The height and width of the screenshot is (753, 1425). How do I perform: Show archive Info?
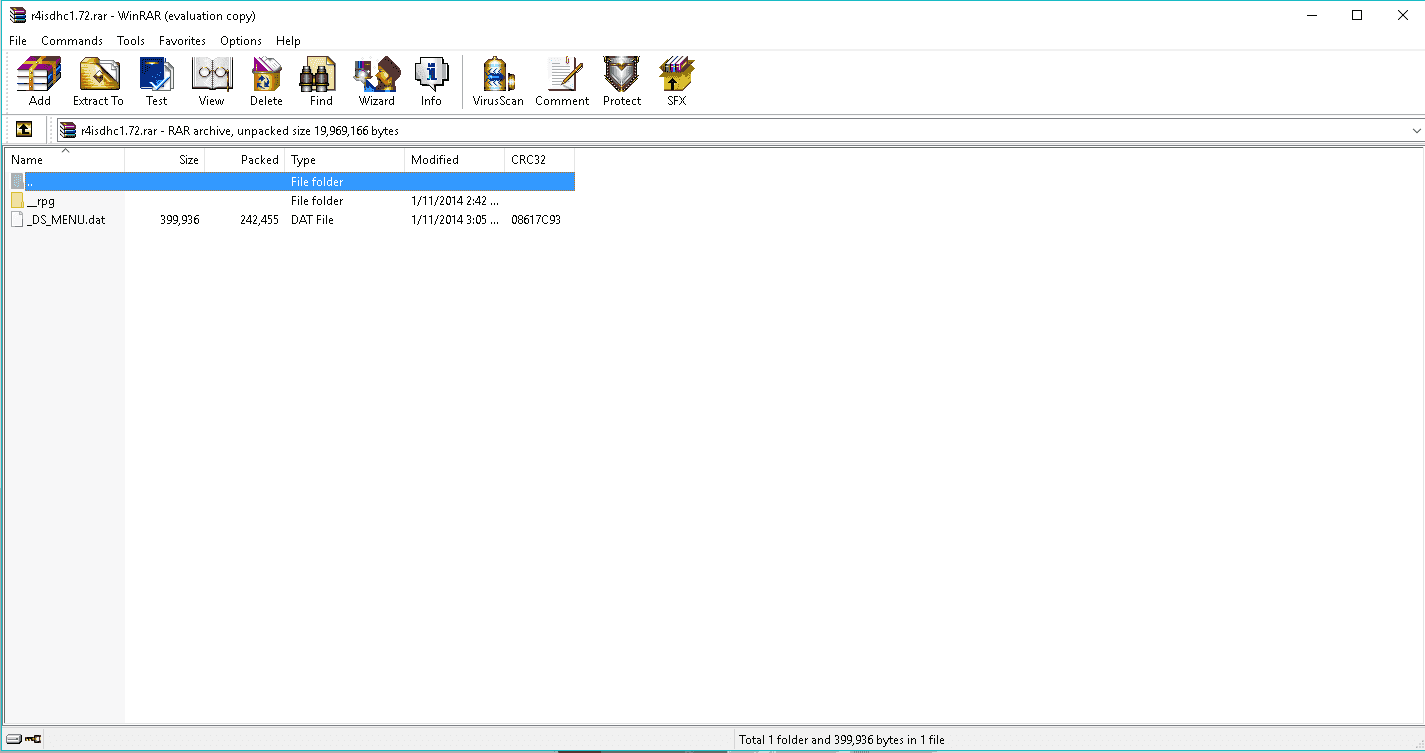431,81
